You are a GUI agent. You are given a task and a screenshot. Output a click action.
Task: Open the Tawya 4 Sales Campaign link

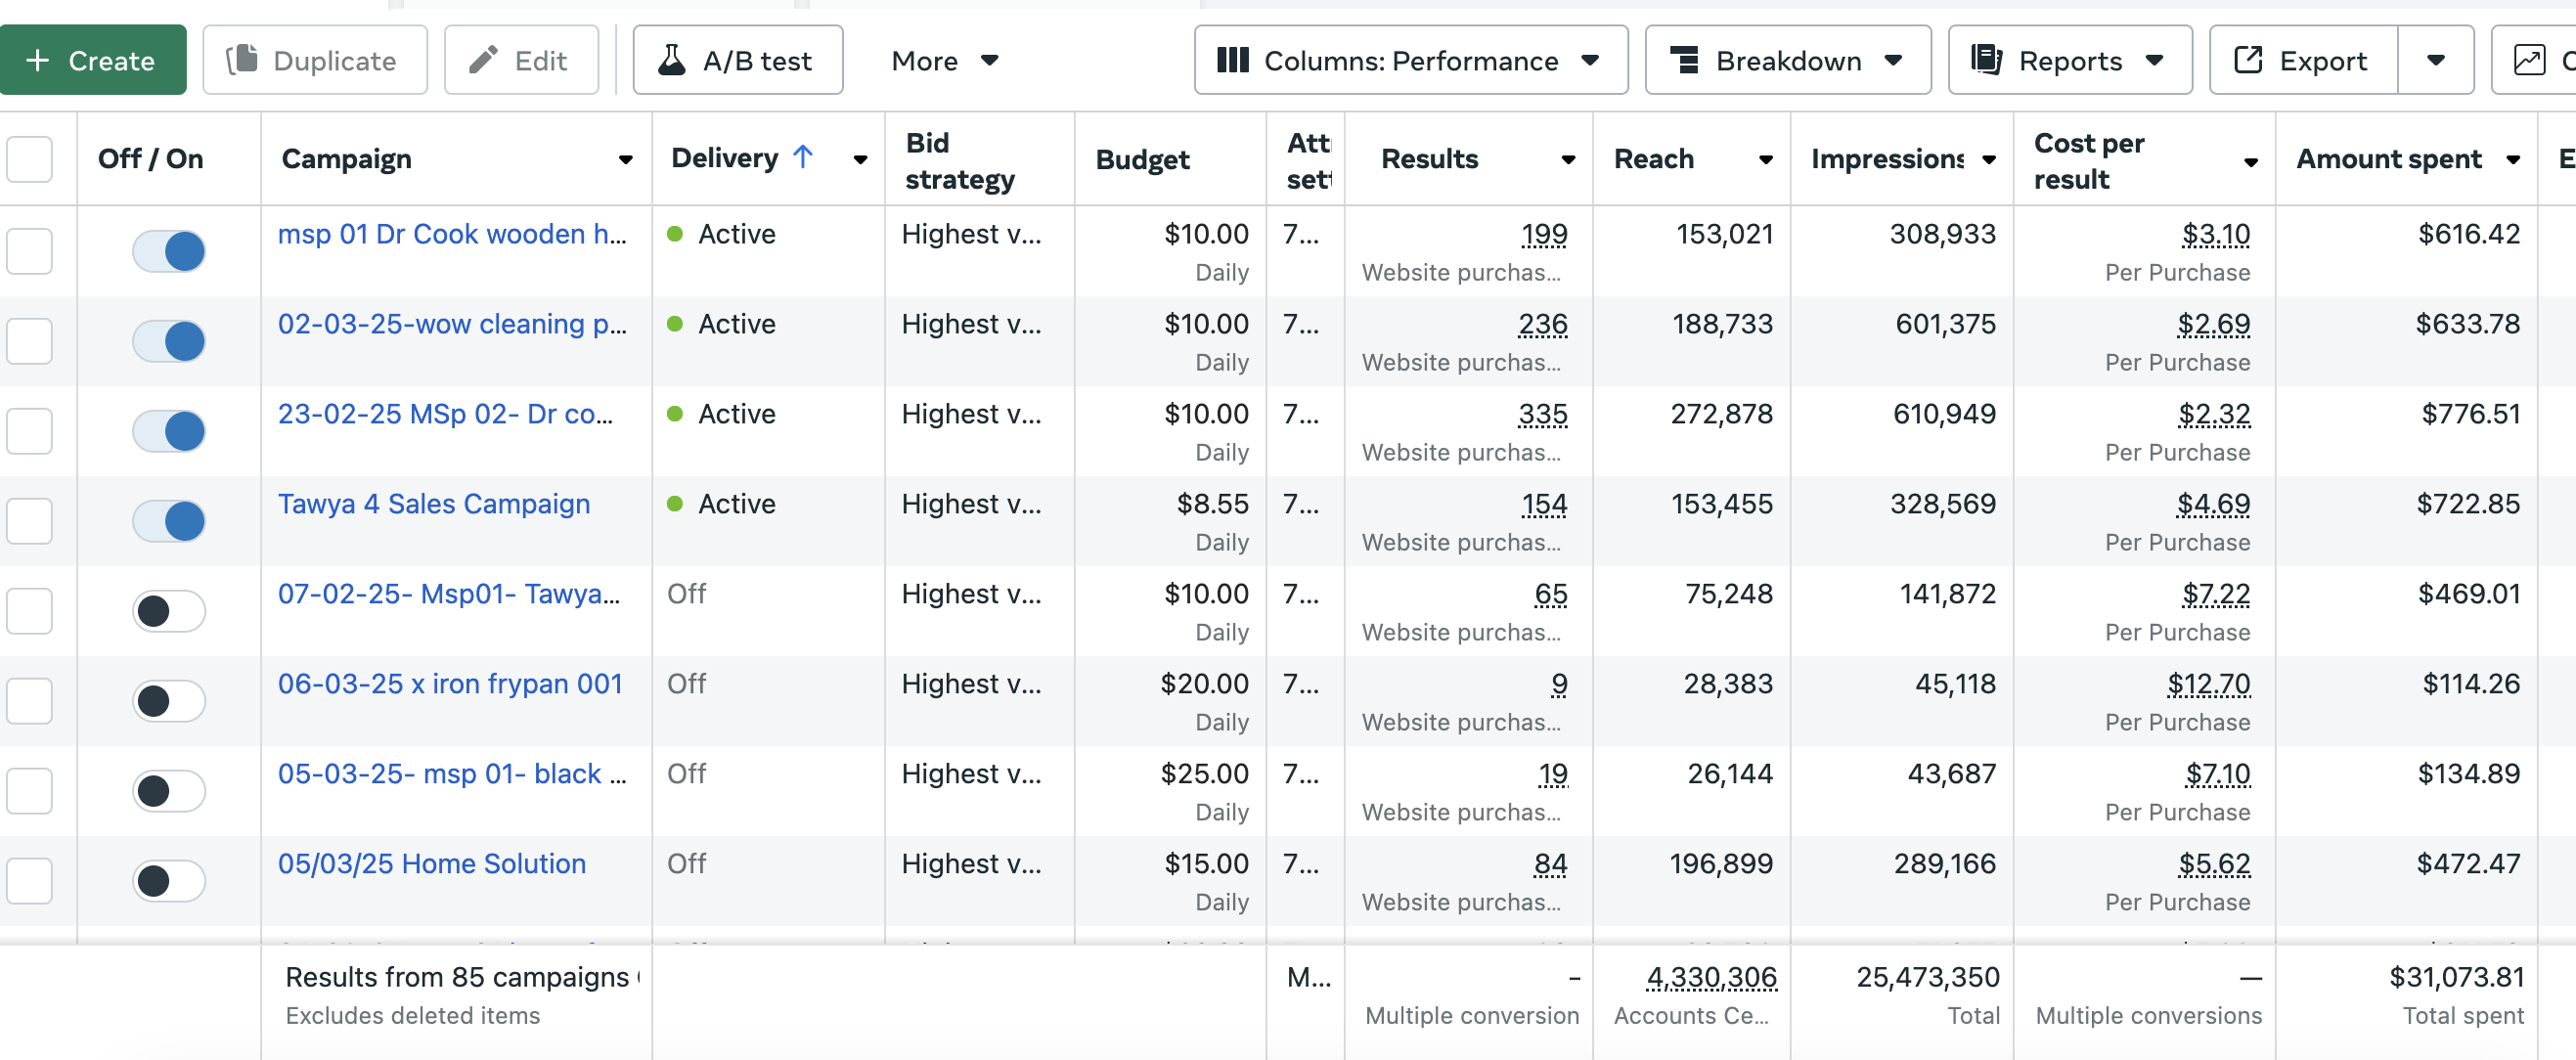(434, 504)
